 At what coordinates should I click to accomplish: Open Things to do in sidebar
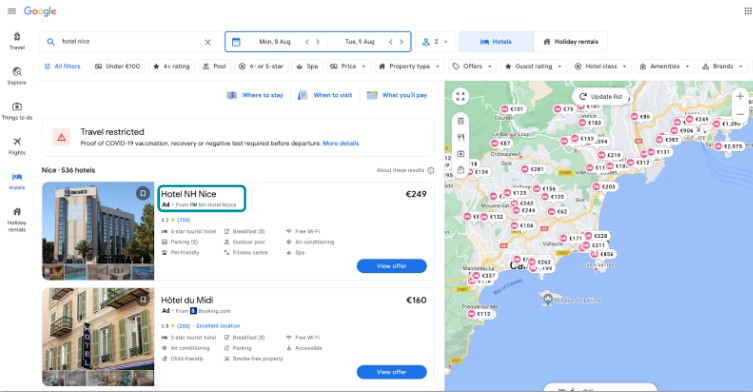click(x=17, y=111)
